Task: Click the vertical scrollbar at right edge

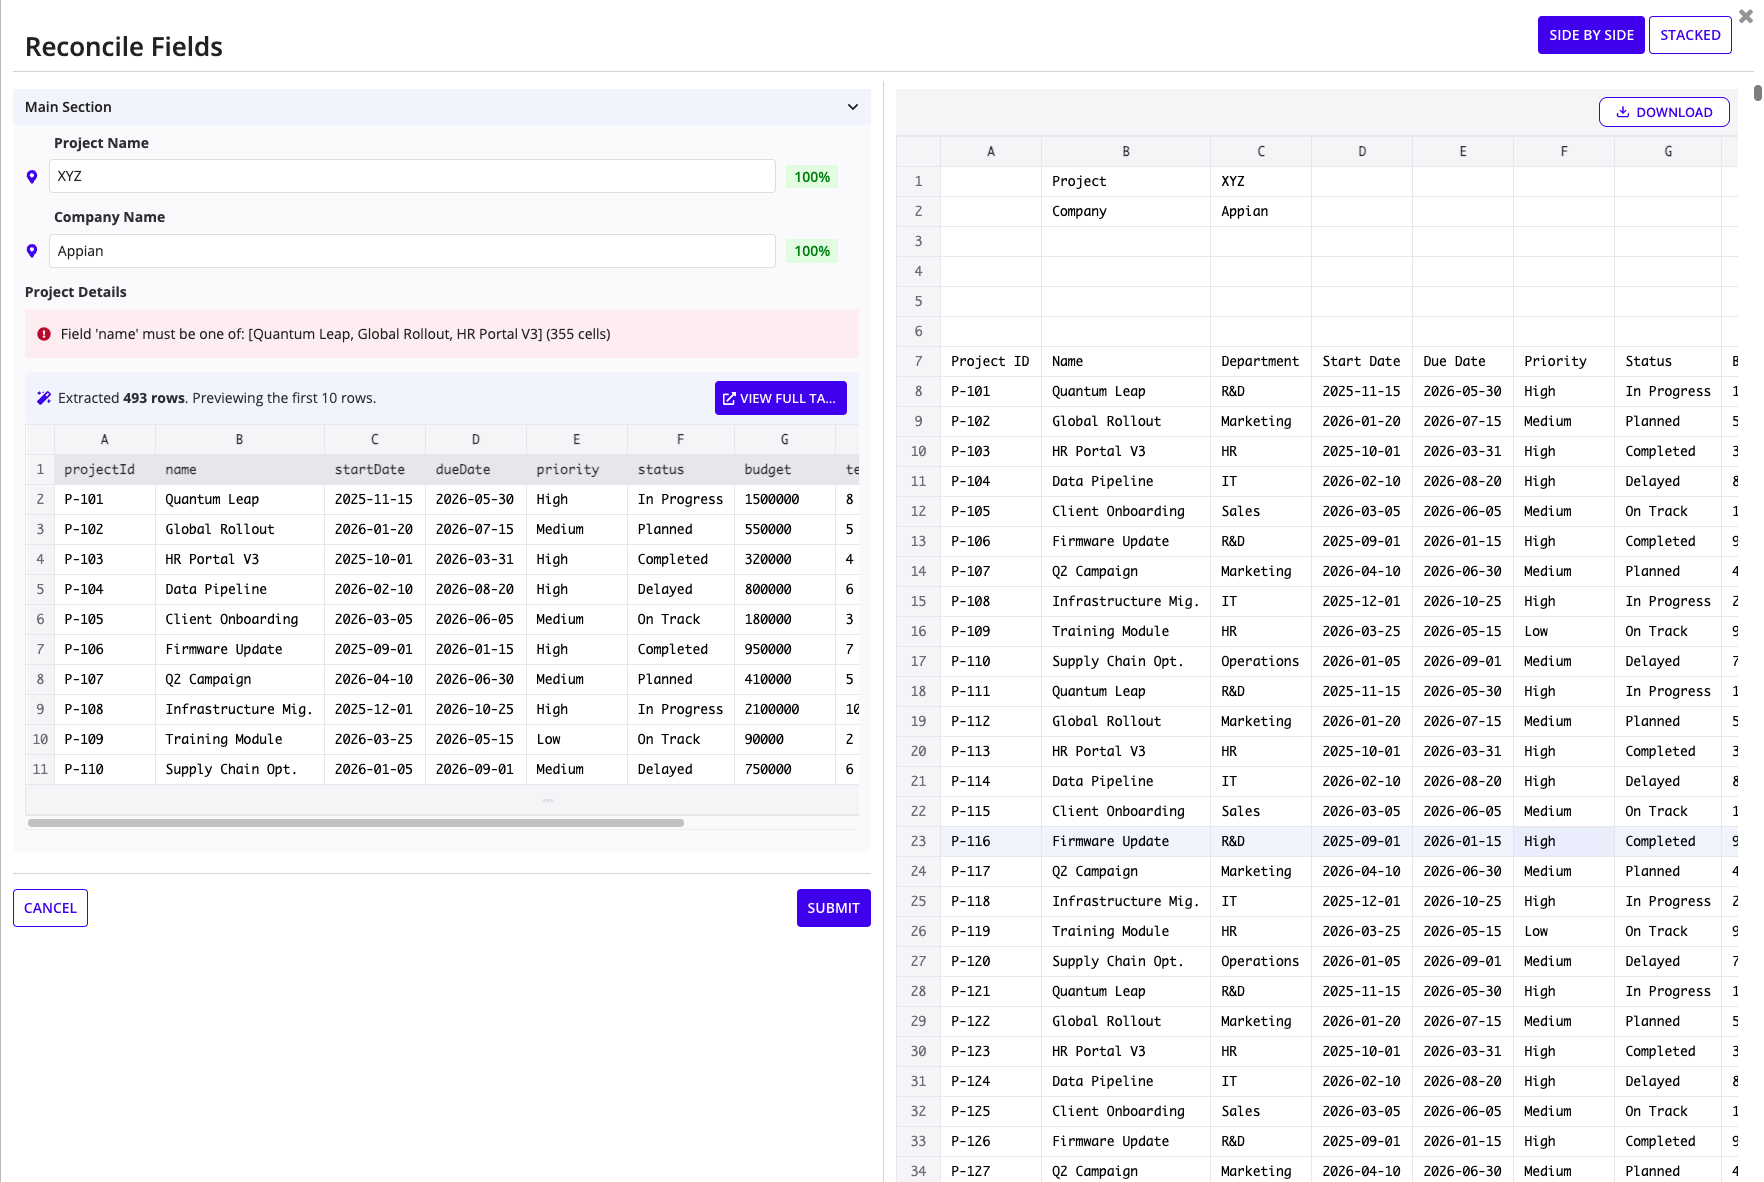Action: click(1757, 93)
